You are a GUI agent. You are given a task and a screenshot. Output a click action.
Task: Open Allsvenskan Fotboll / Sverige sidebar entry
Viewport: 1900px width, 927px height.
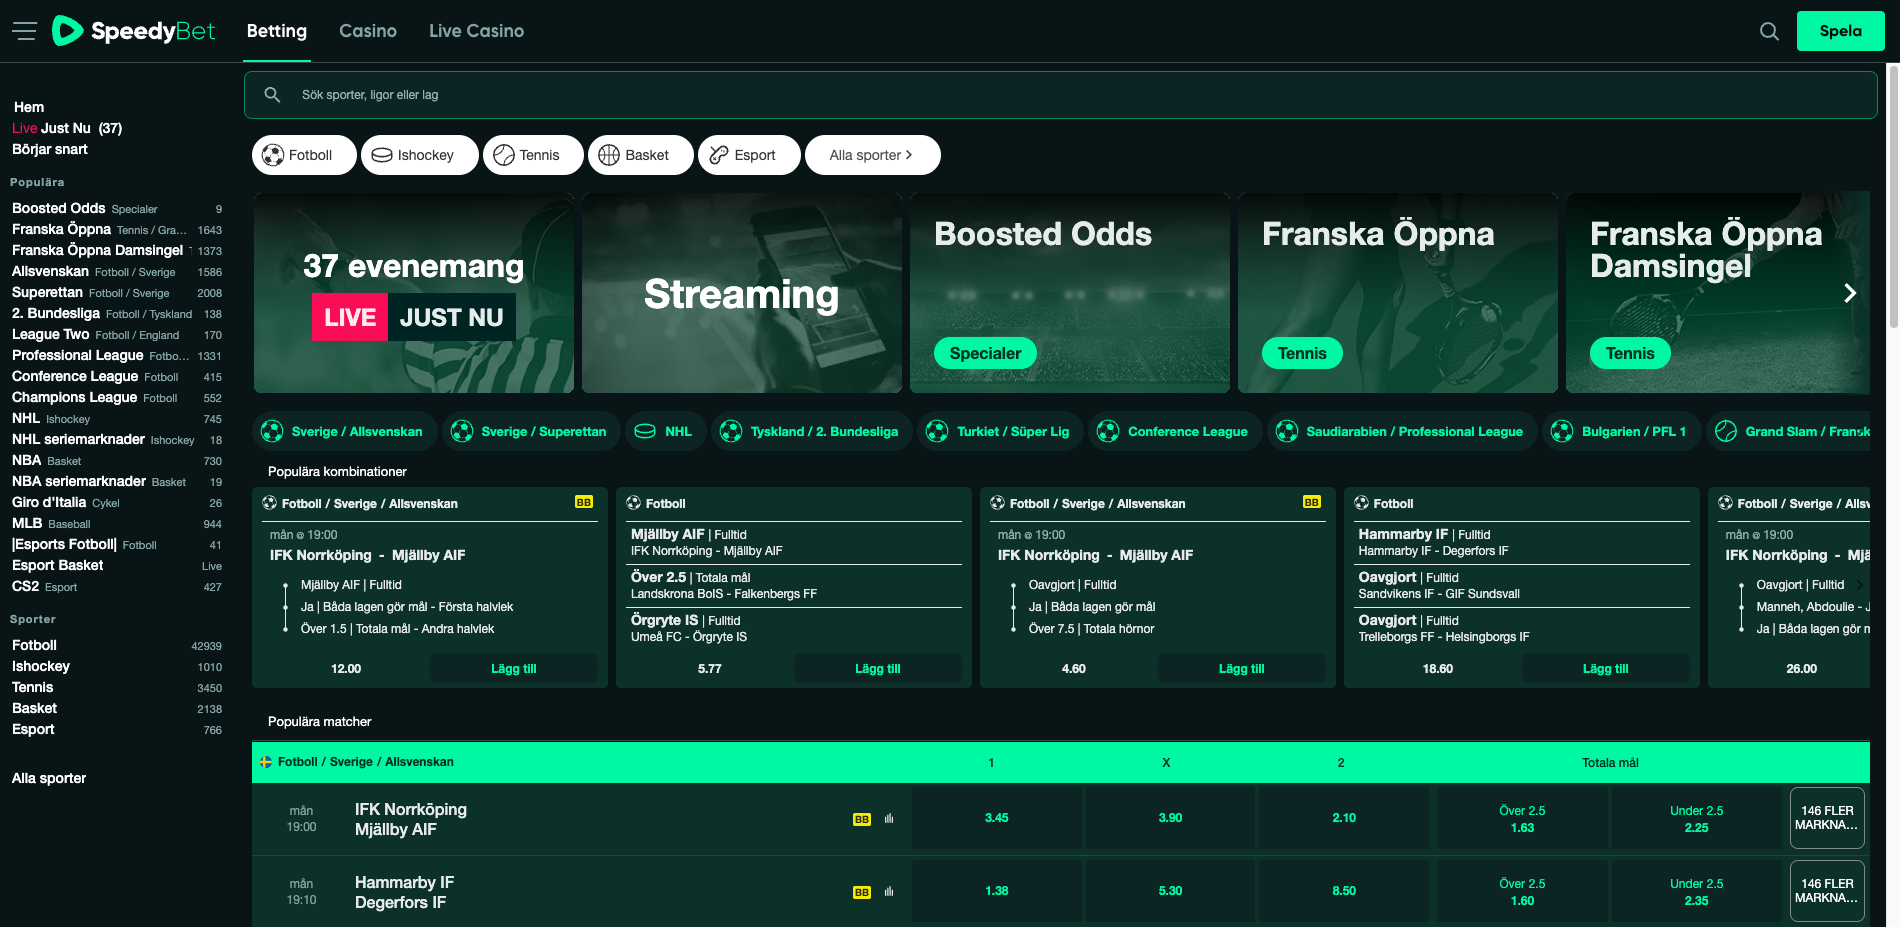coord(117,271)
